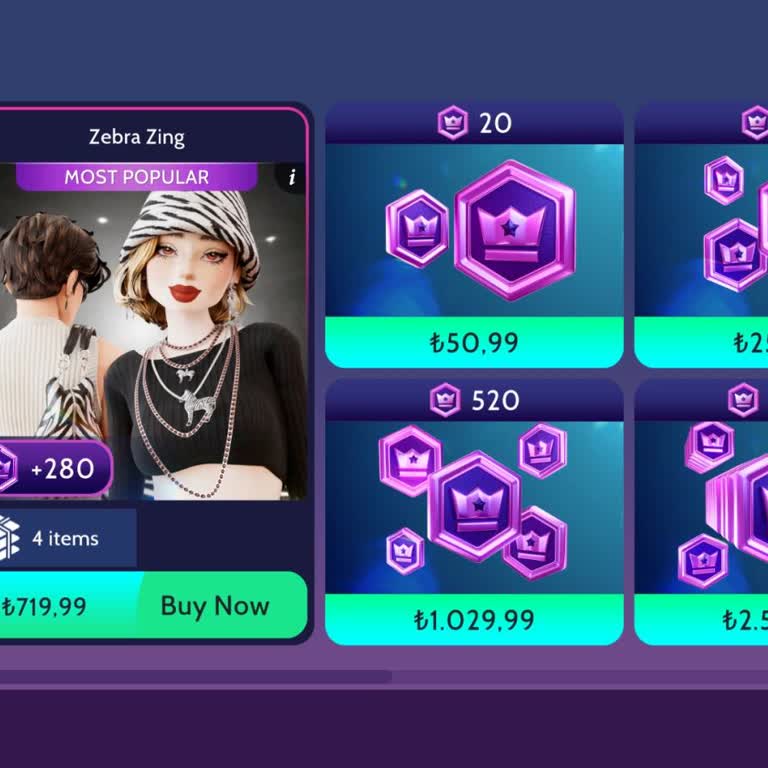The width and height of the screenshot is (768, 768).
Task: Click the crown icon beside 520
Action: tap(445, 400)
